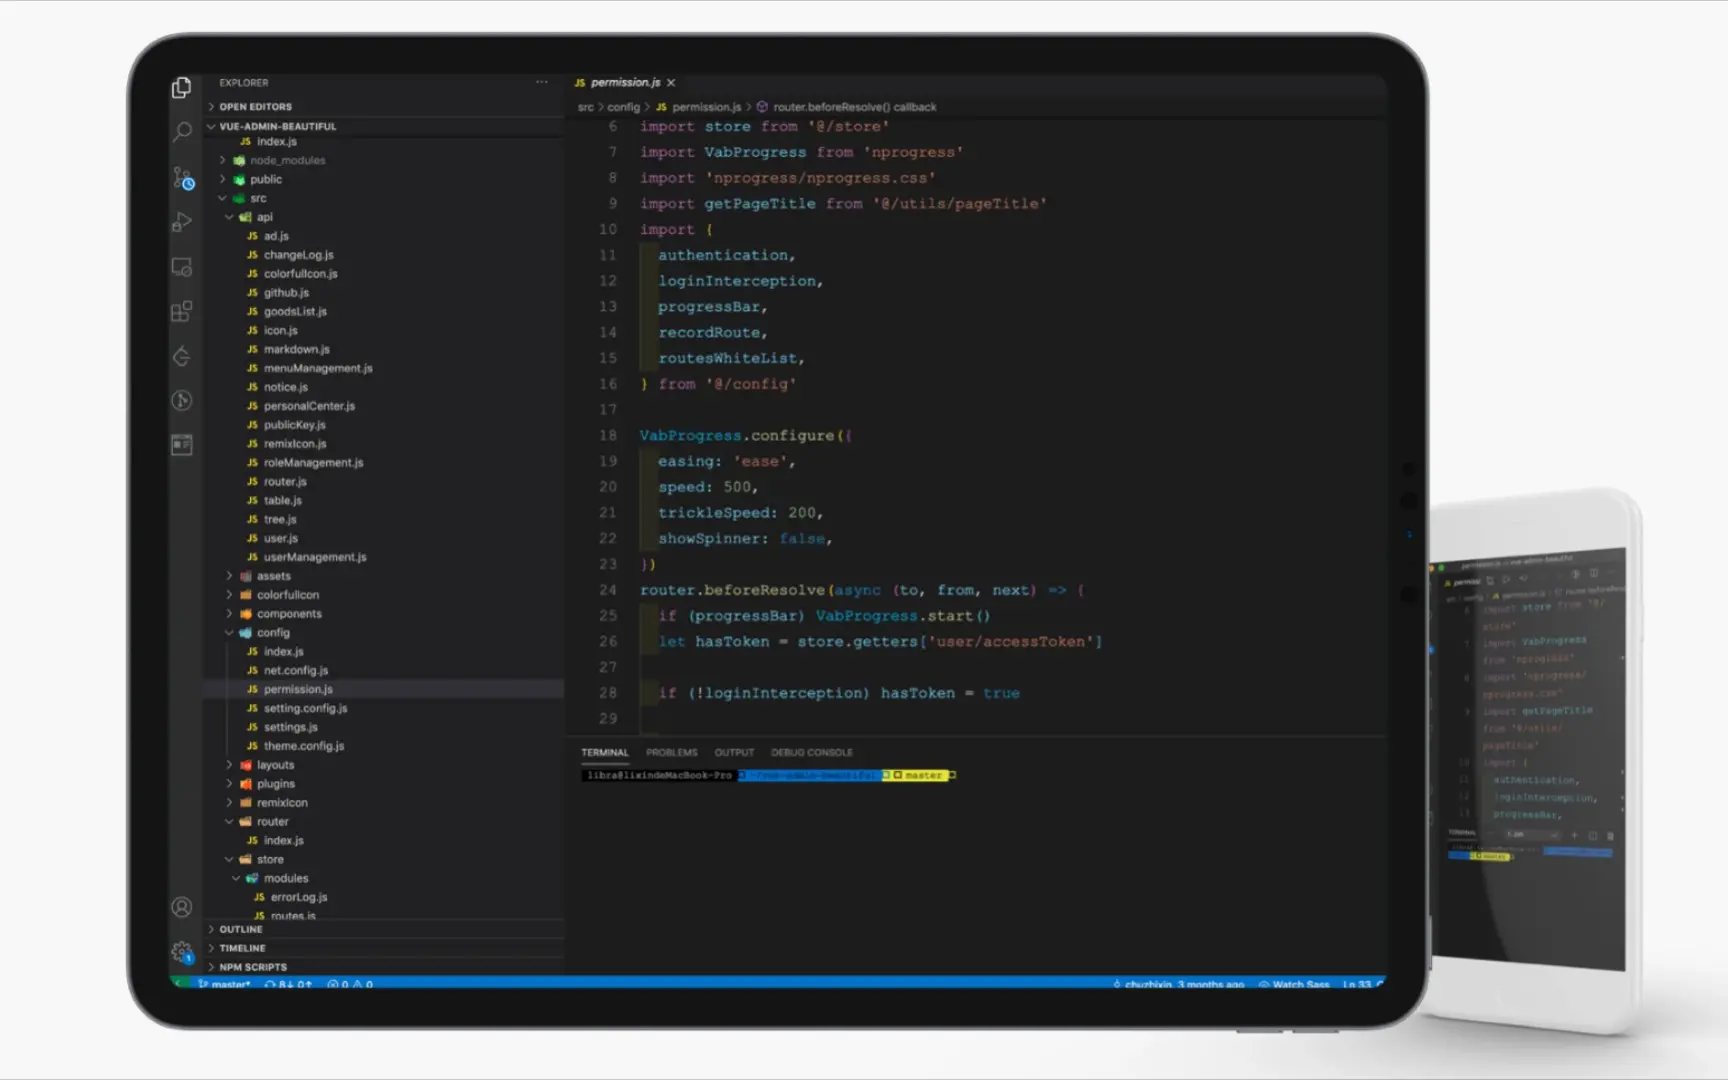Open the Extensions view
The height and width of the screenshot is (1080, 1728).
pos(182,312)
